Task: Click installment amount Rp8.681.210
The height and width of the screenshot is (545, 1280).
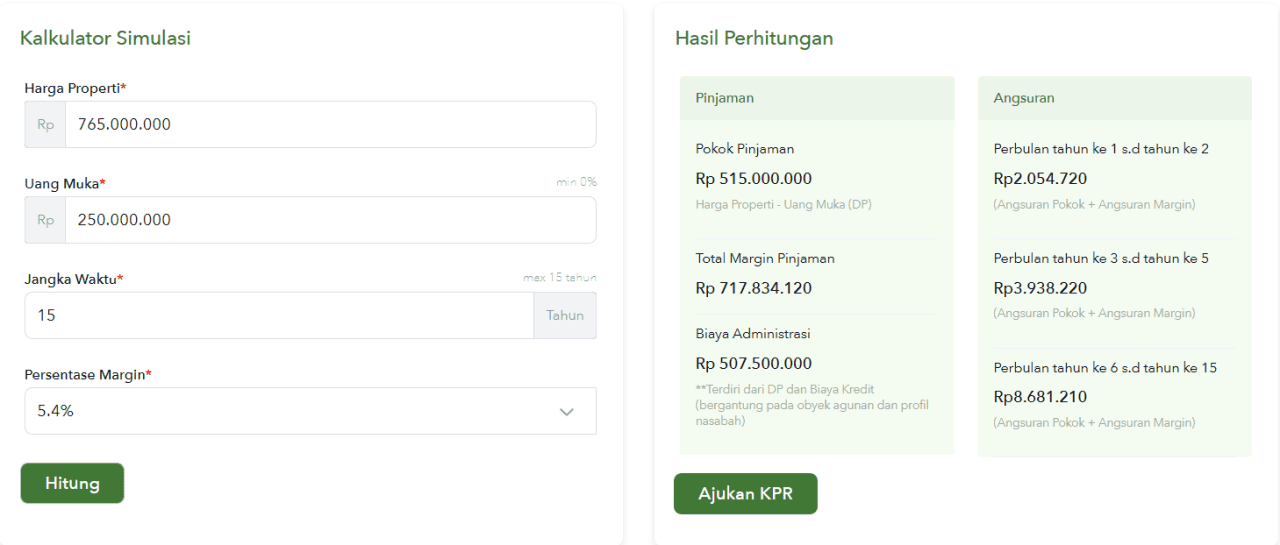Action: [x=1040, y=397]
